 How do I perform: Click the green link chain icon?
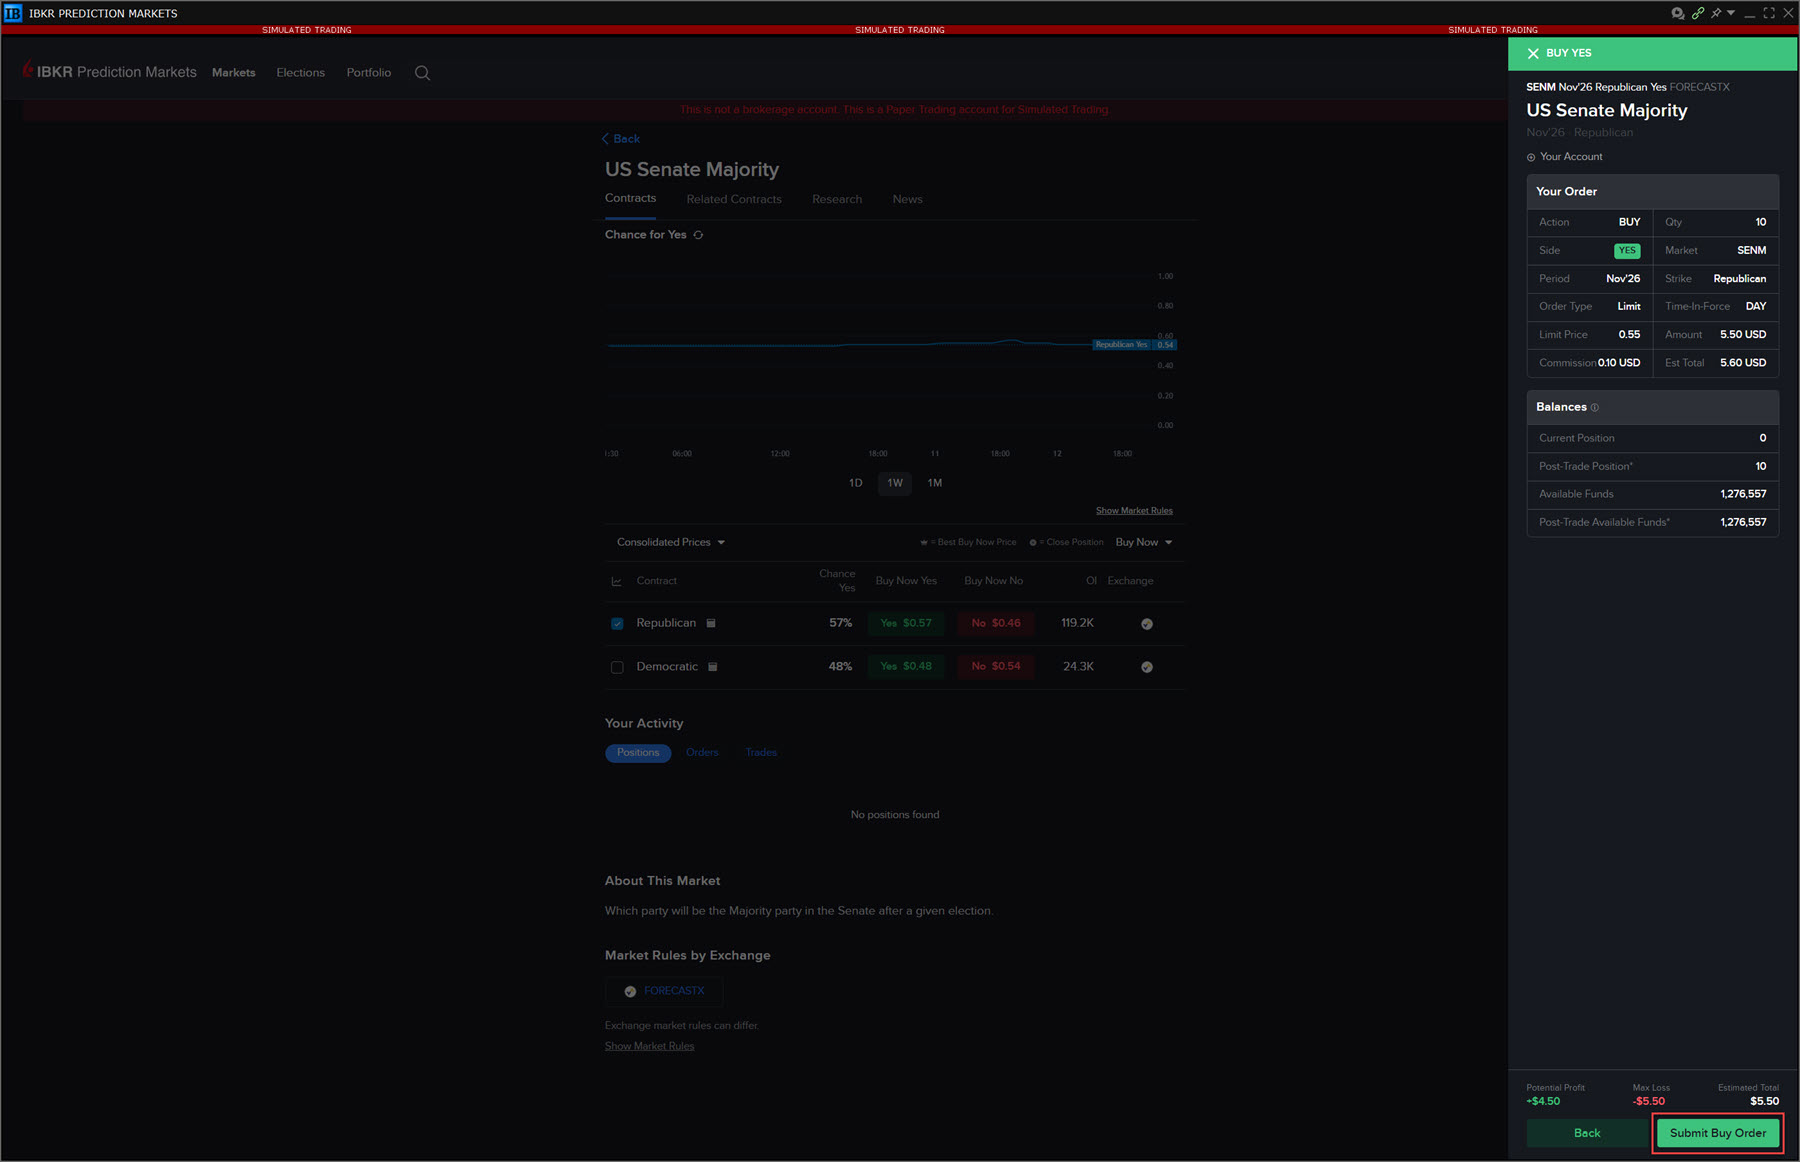click(x=1697, y=13)
